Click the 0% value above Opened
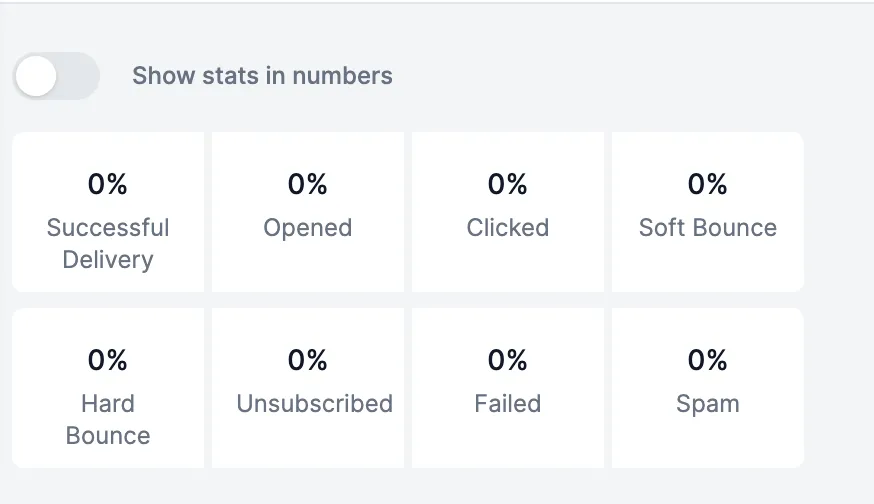 click(x=308, y=184)
